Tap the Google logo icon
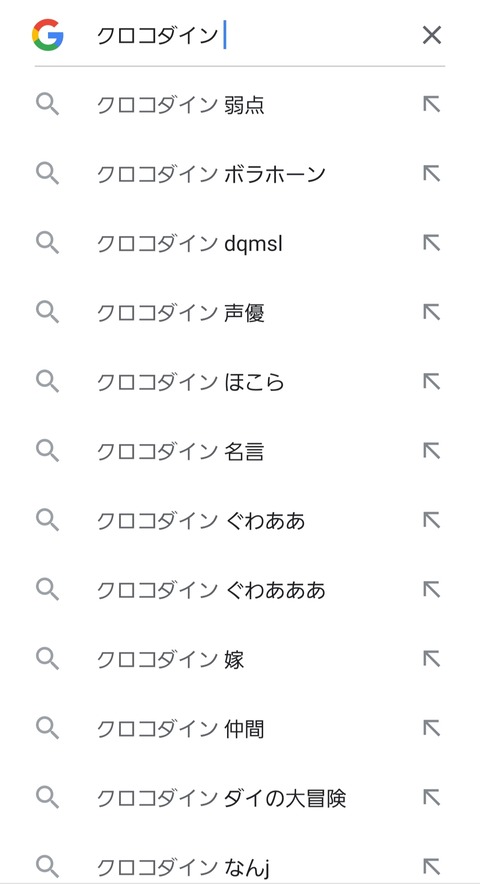Screen dimensions: 480x884 47,35
